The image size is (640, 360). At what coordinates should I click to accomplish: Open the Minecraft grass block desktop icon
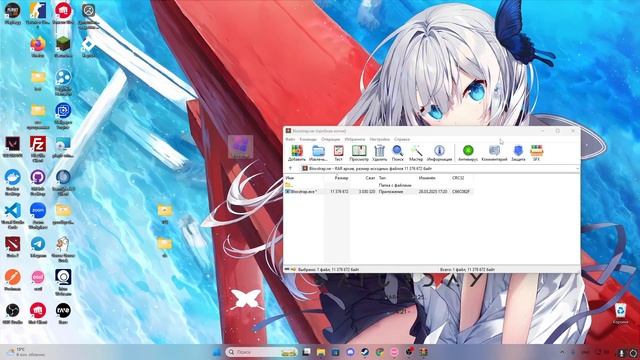pyautogui.click(x=63, y=47)
